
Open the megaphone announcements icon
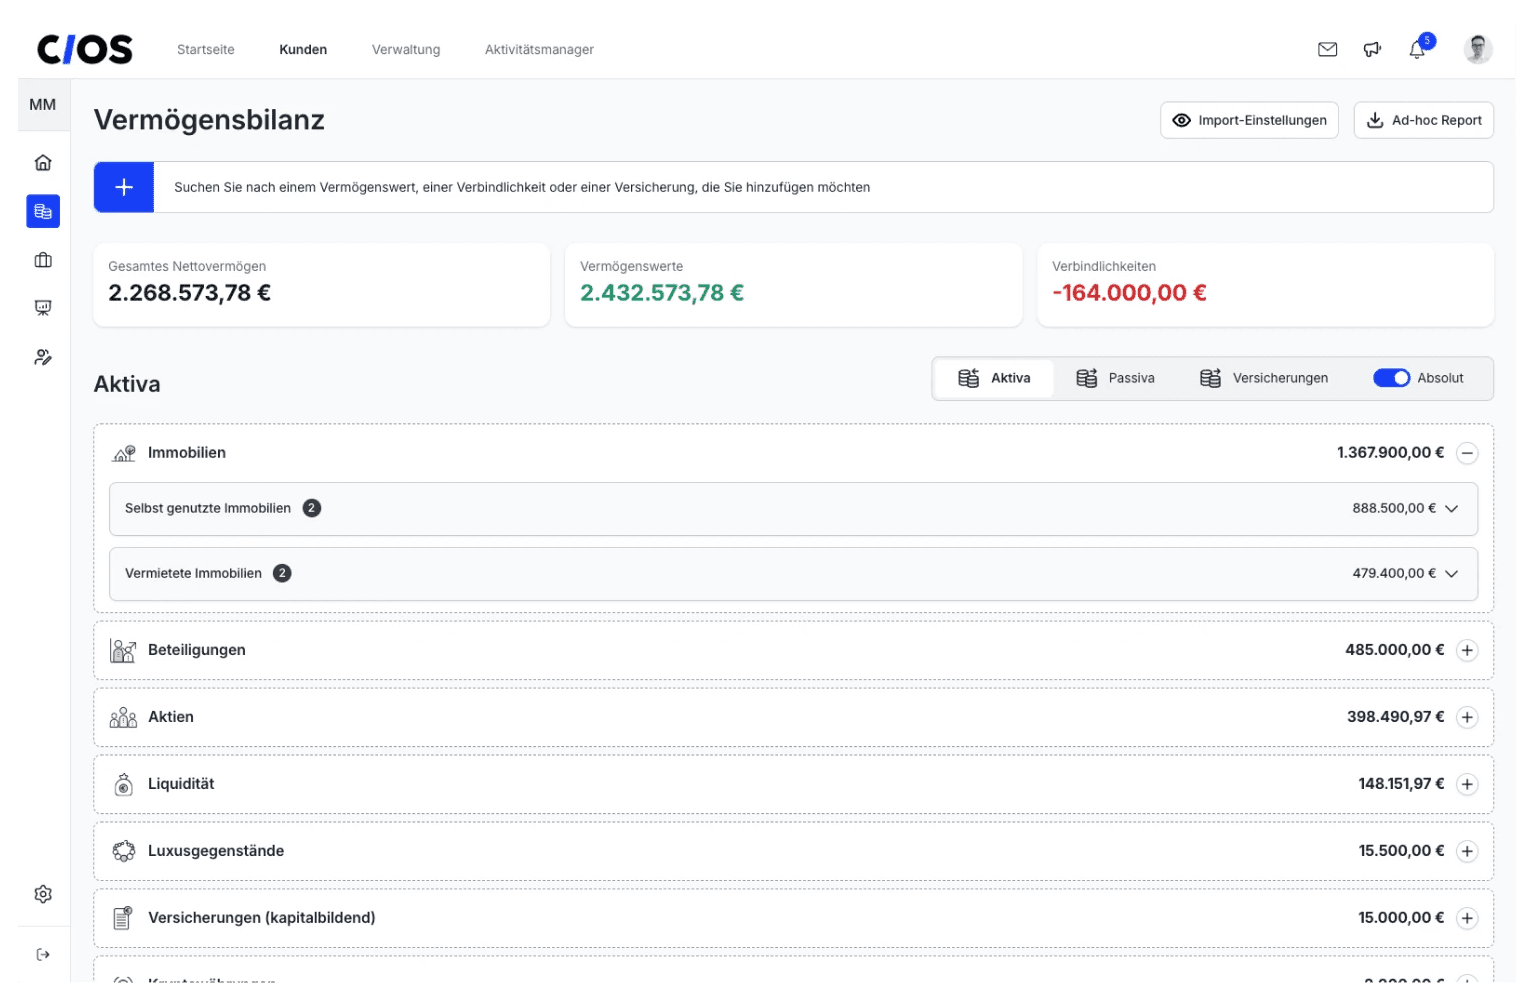pyautogui.click(x=1372, y=49)
